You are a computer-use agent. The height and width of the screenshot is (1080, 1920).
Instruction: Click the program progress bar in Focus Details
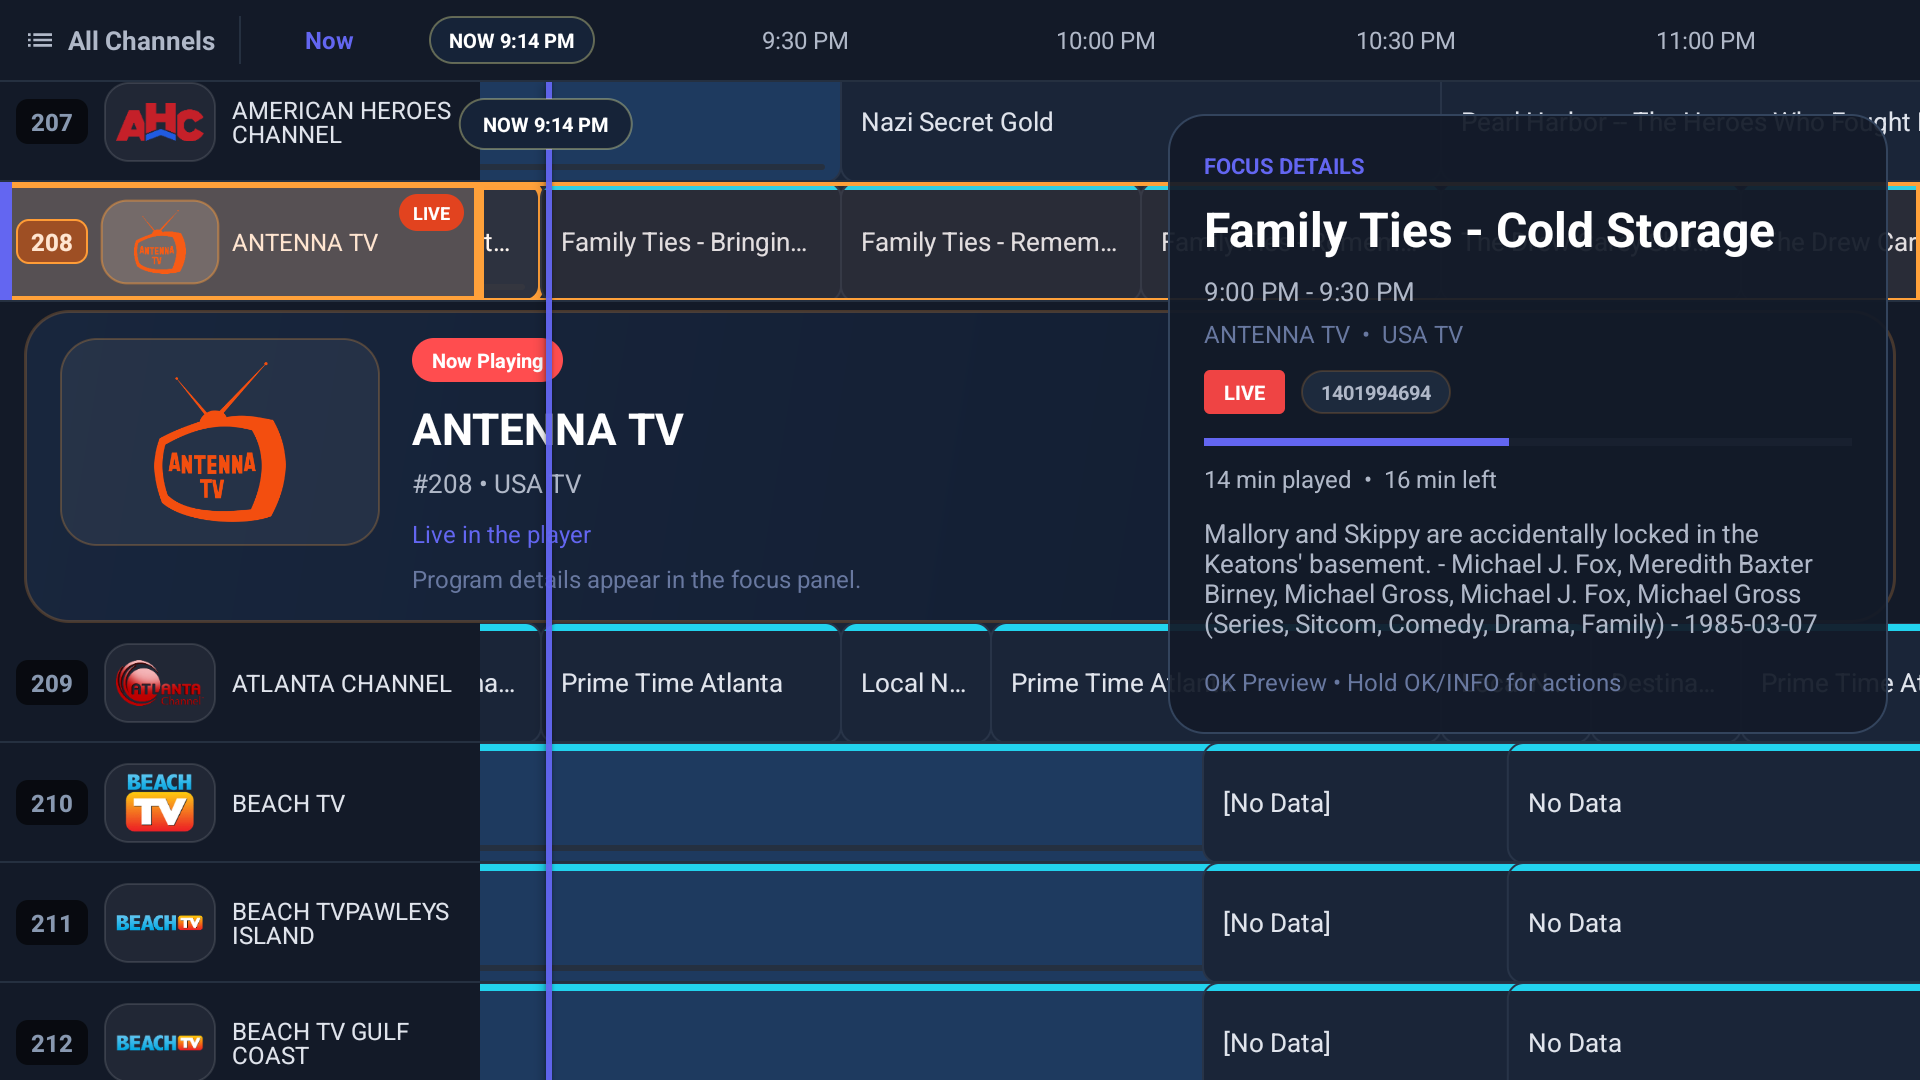coord(1527,442)
